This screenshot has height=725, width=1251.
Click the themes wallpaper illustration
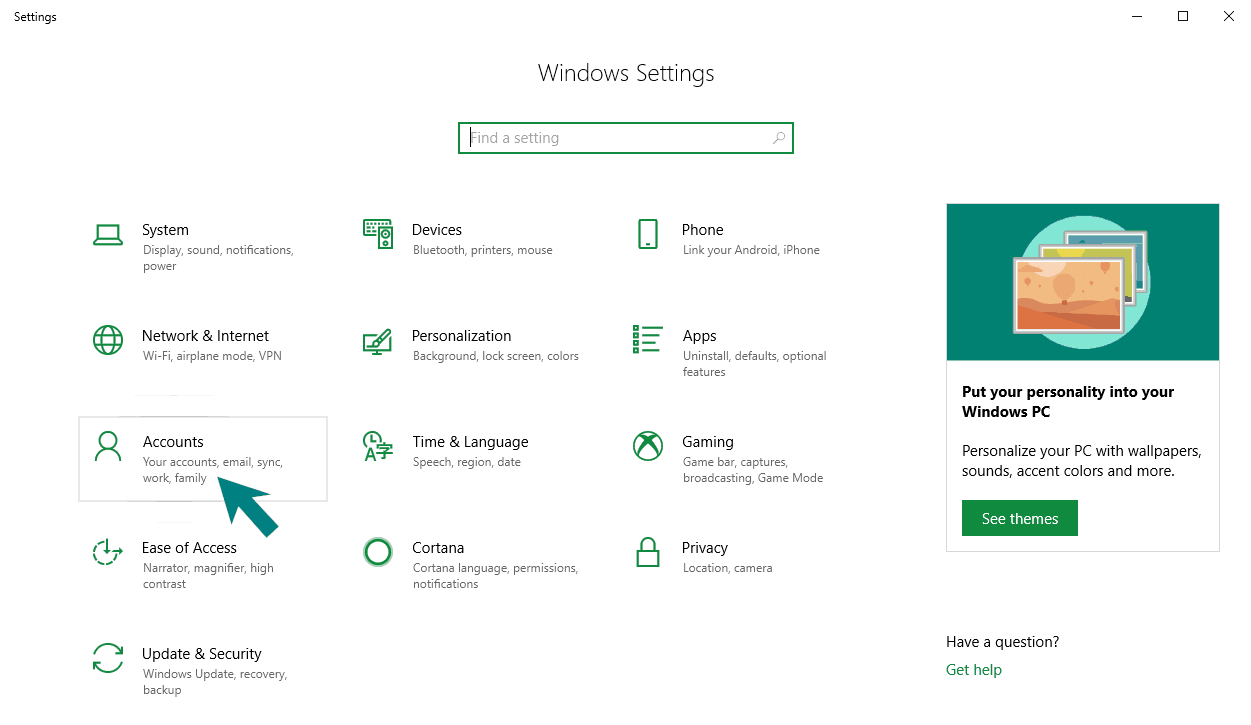[x=1083, y=282]
